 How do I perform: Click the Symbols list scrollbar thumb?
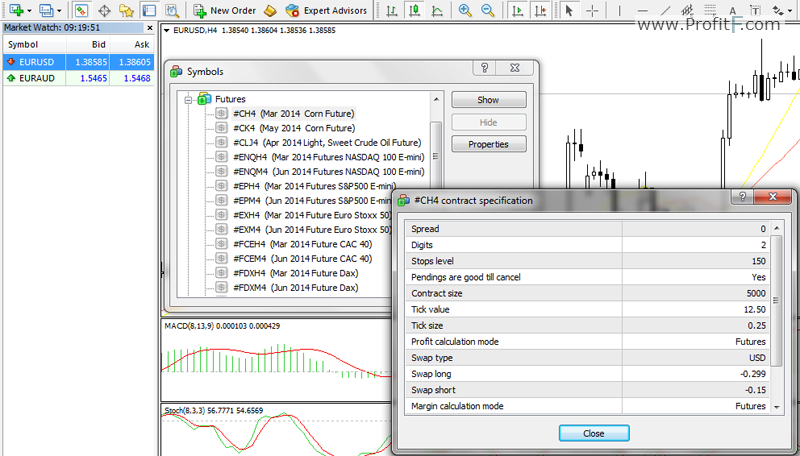(436, 156)
